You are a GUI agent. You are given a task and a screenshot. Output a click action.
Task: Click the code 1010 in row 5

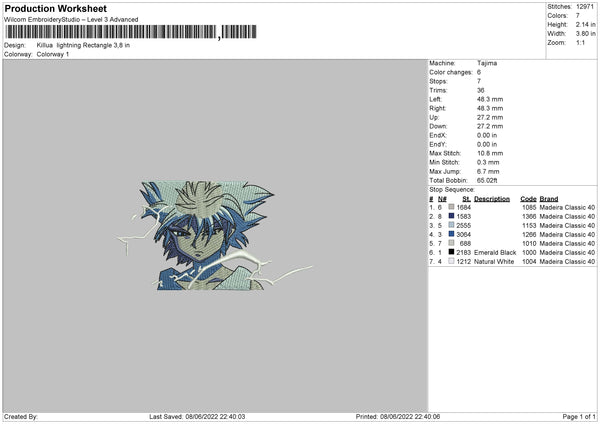pos(529,243)
